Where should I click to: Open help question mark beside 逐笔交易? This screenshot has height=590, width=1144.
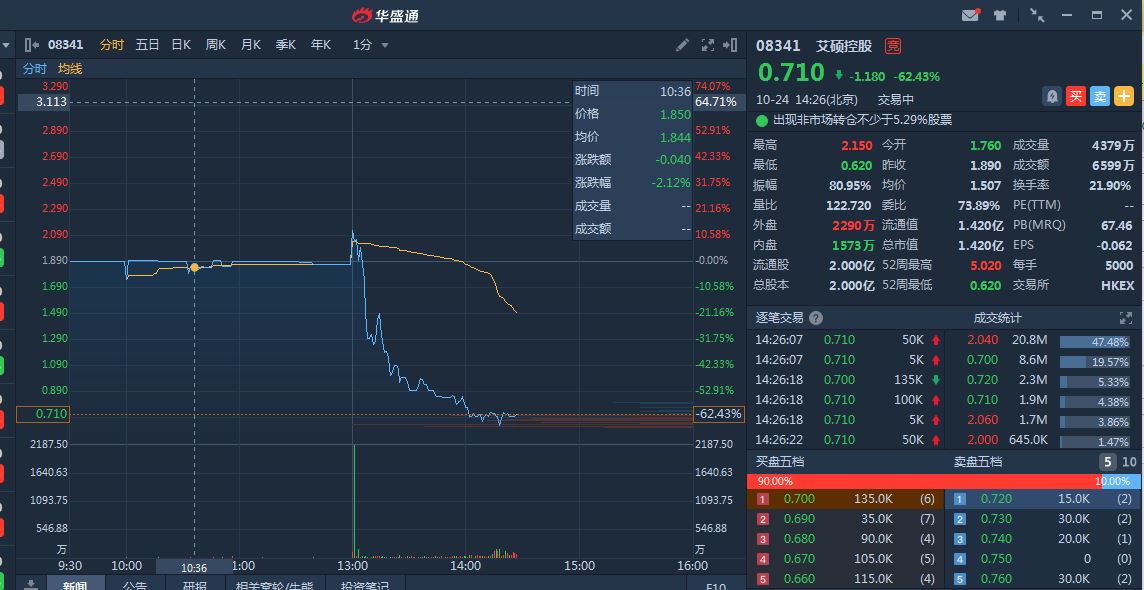[x=816, y=318]
